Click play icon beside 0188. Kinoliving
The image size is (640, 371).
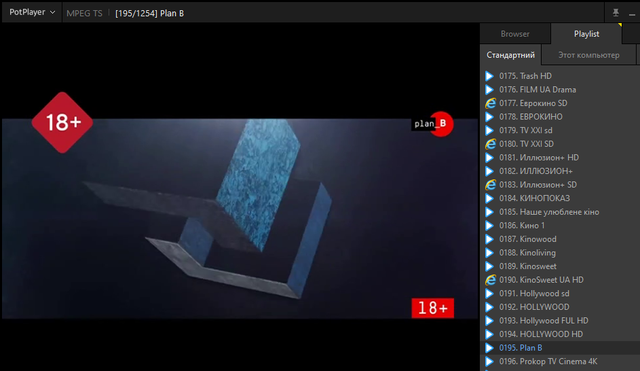489,253
